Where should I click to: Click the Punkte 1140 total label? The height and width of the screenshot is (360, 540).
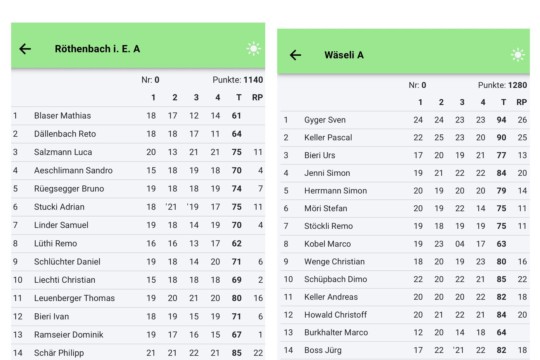pyautogui.click(x=238, y=80)
